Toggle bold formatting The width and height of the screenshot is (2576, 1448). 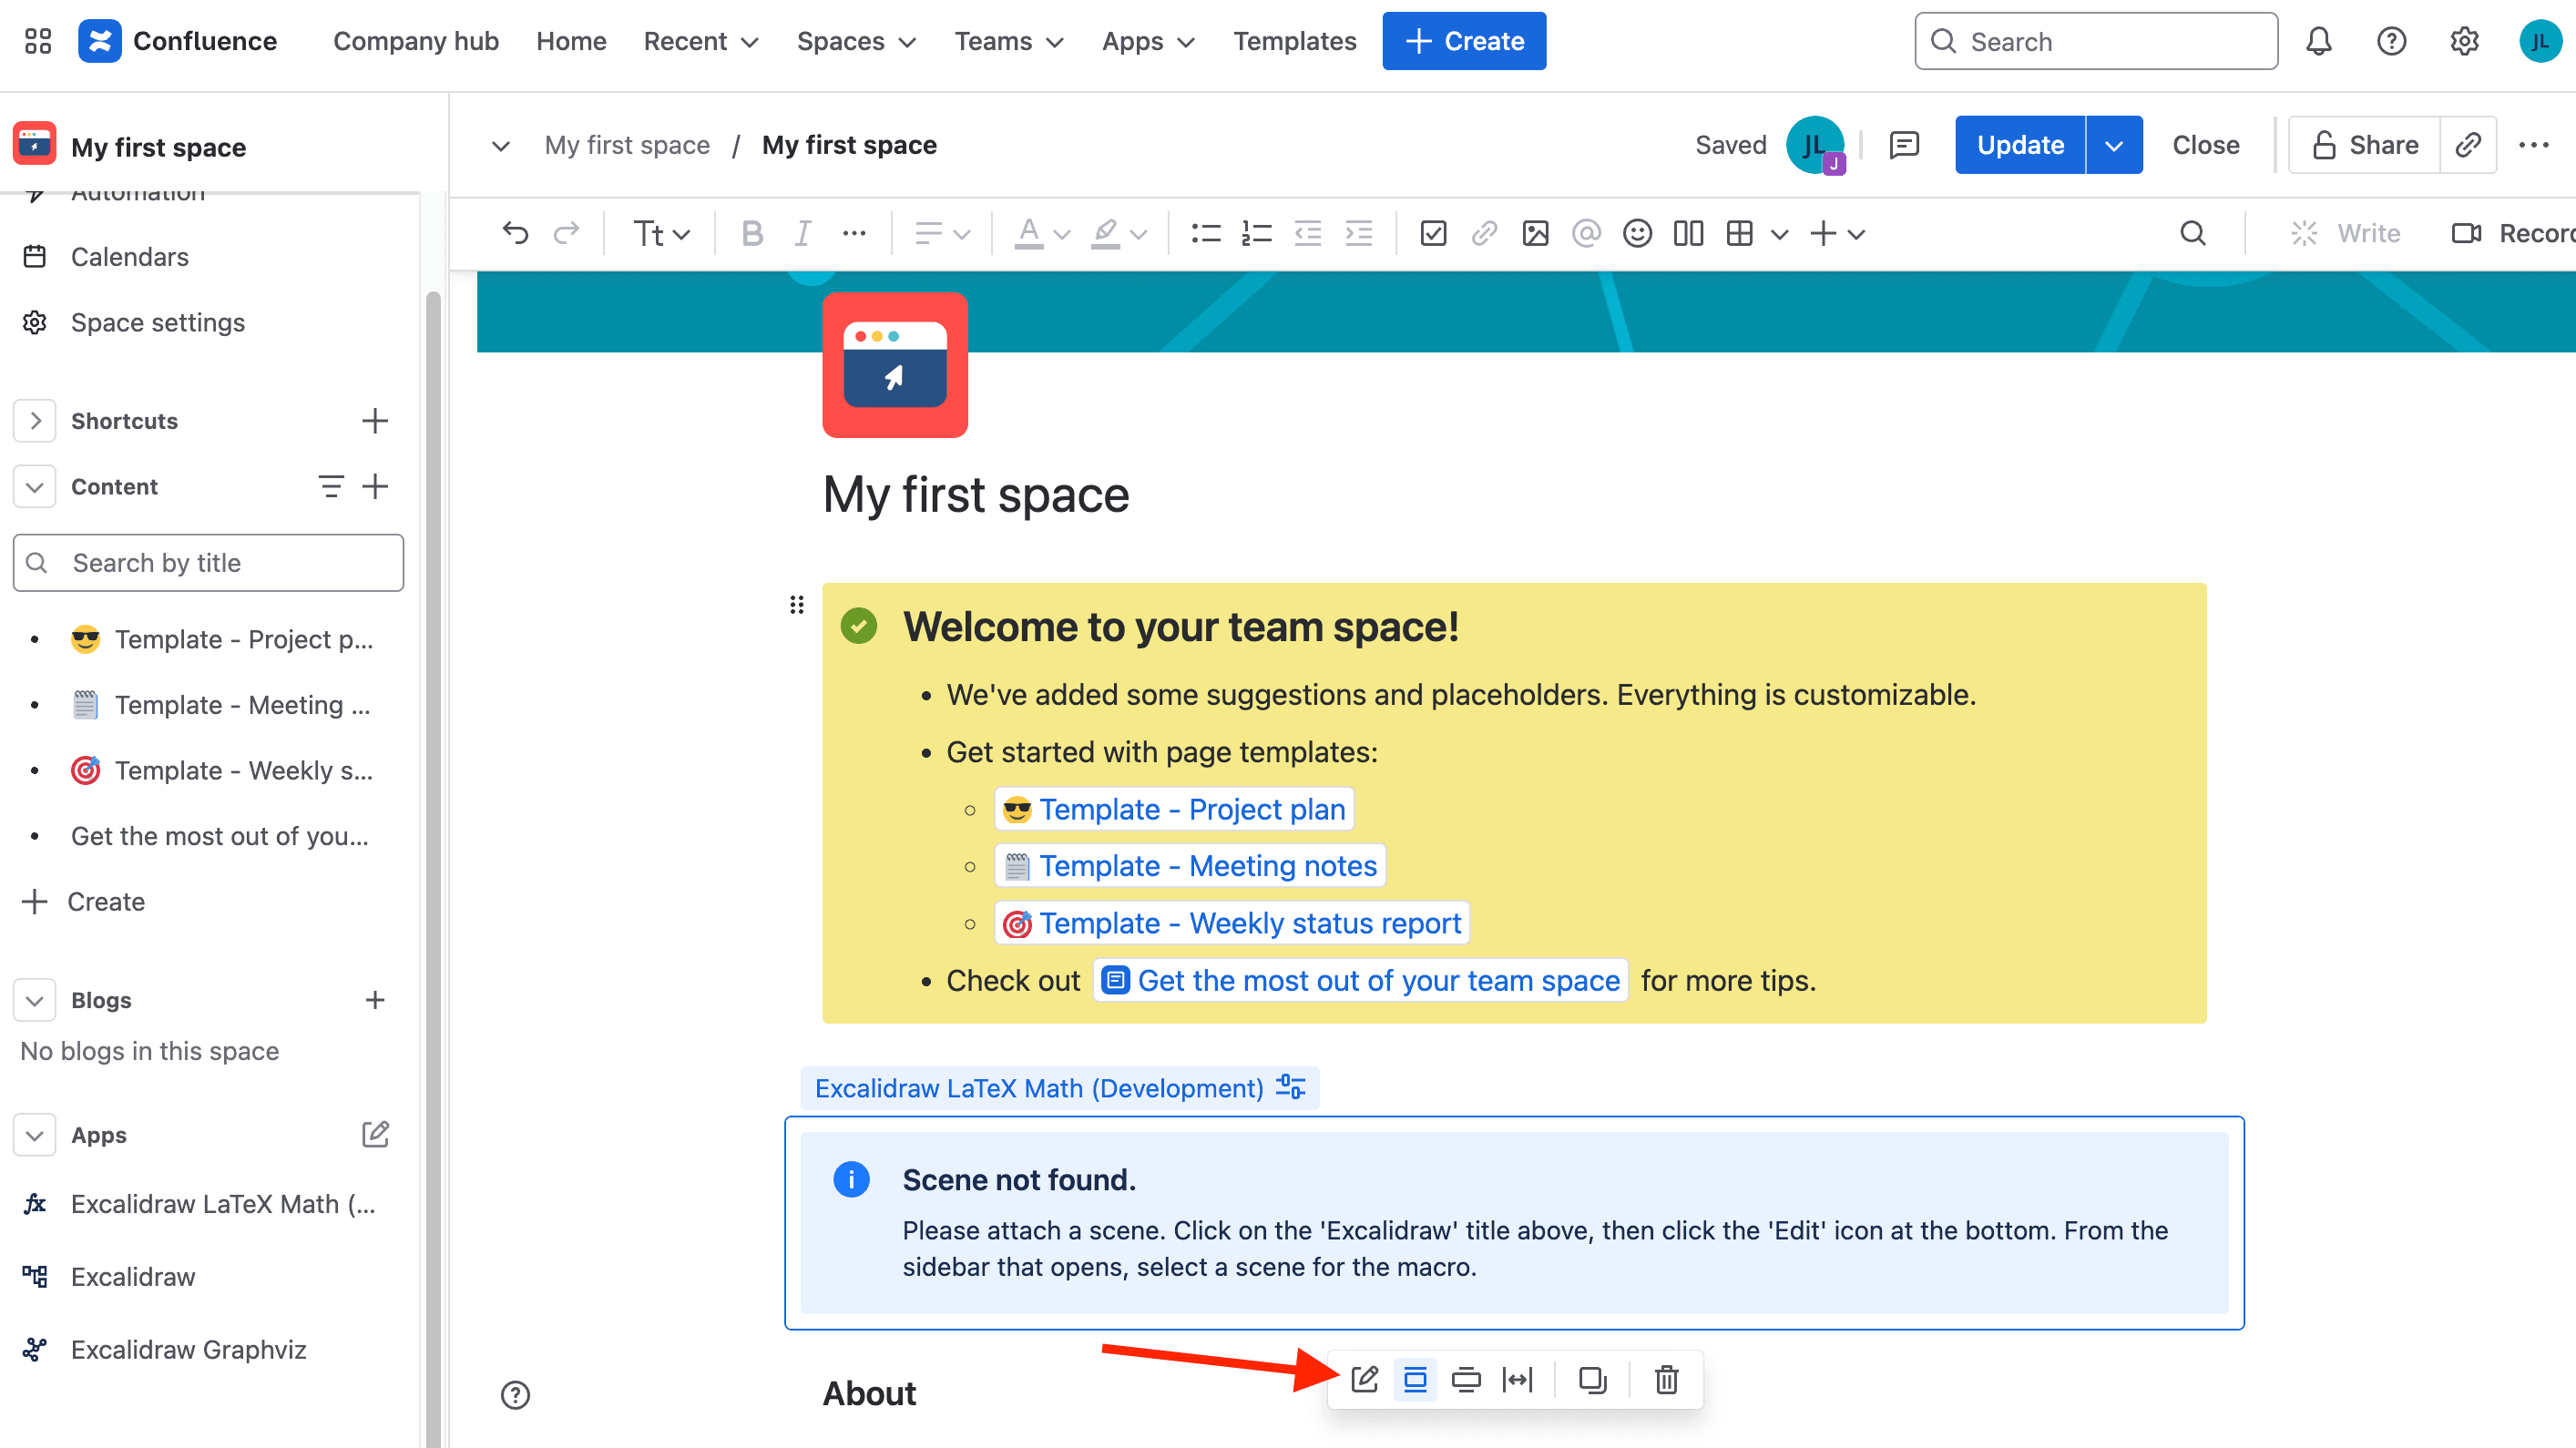(752, 233)
